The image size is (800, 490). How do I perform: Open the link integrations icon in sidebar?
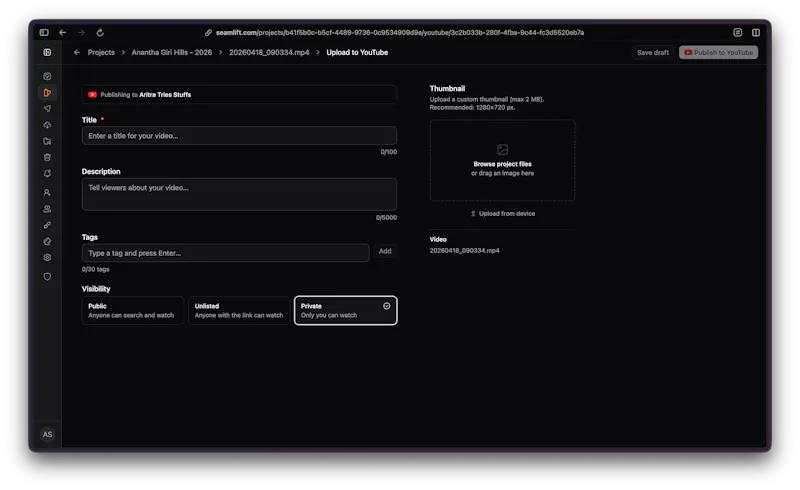pyautogui.click(x=47, y=225)
